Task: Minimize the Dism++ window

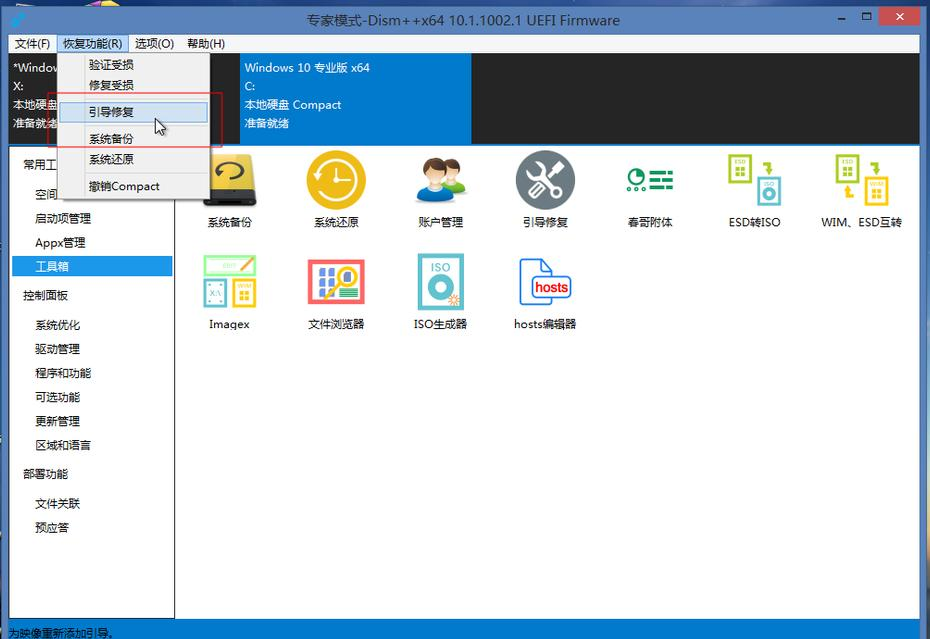Action: tap(841, 18)
